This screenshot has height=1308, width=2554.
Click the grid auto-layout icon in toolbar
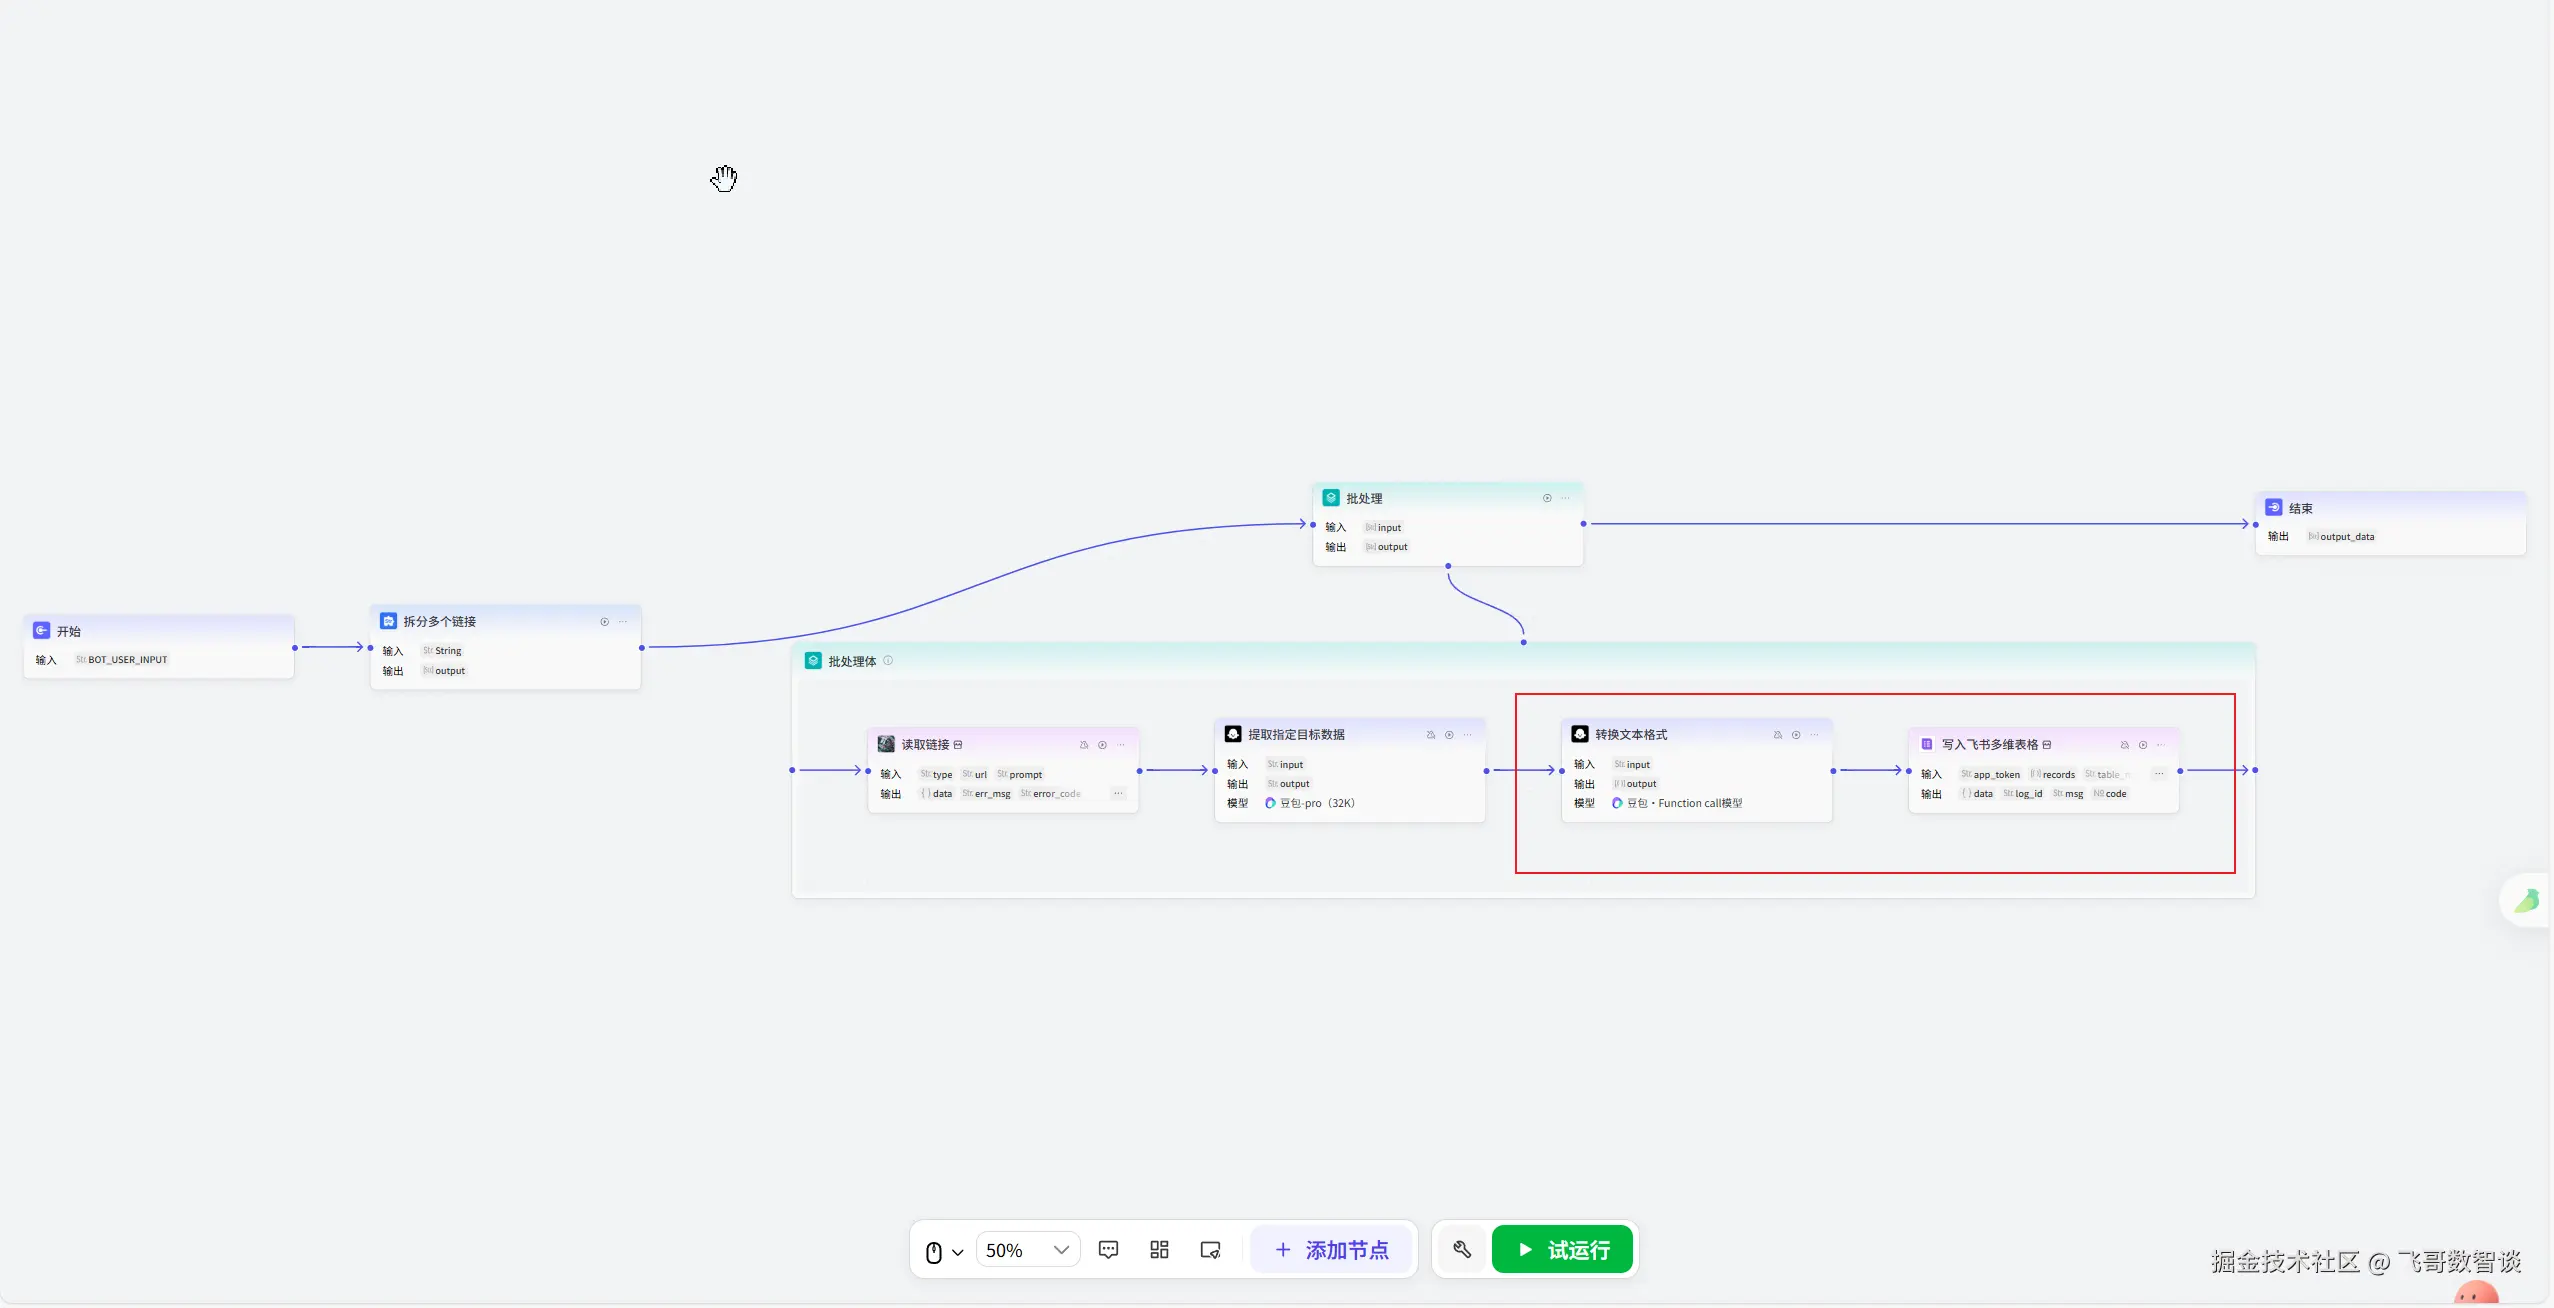[1159, 1250]
